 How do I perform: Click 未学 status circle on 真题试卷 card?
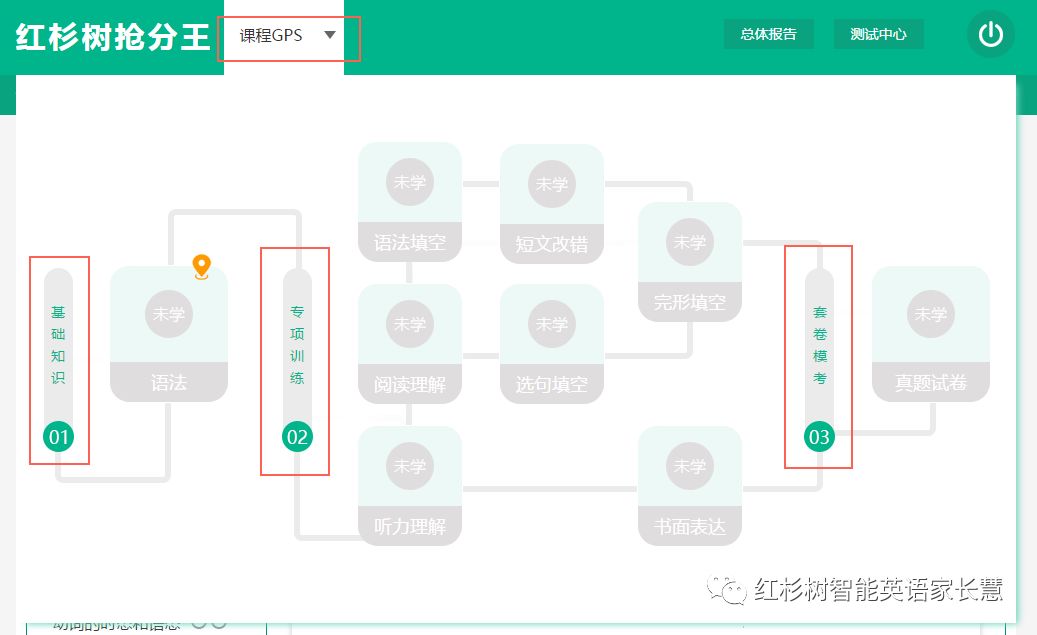pyautogui.click(x=931, y=314)
